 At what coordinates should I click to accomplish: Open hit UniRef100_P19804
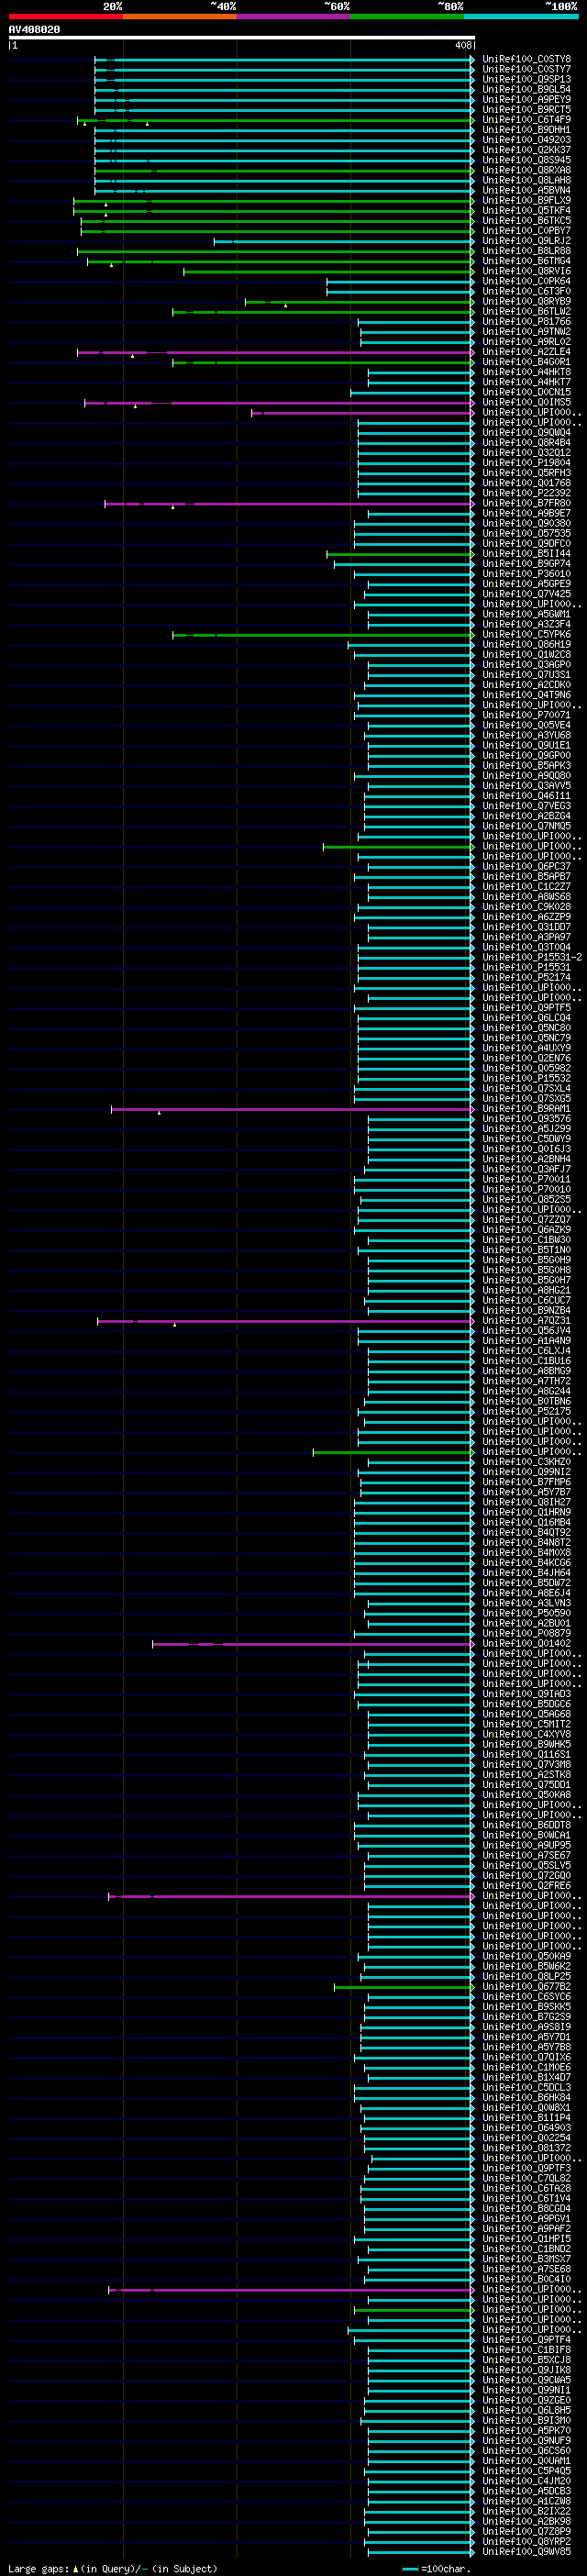tap(526, 463)
